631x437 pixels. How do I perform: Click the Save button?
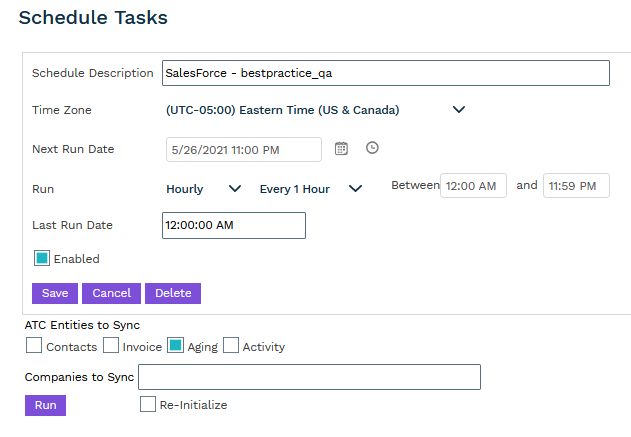[55, 293]
